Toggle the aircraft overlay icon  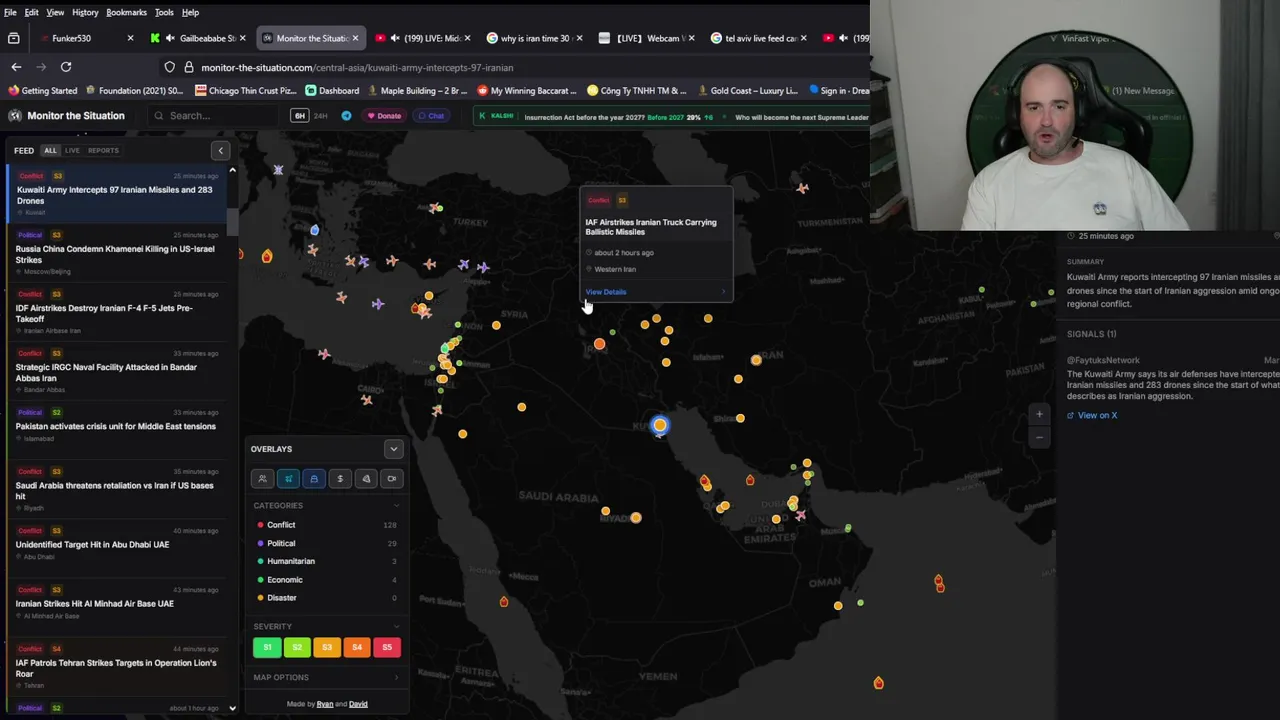coord(288,479)
